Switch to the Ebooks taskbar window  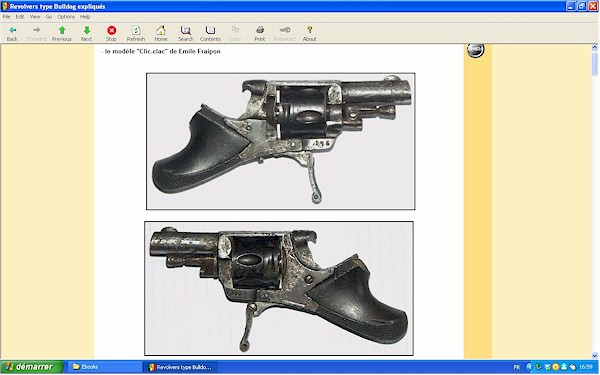(104, 367)
